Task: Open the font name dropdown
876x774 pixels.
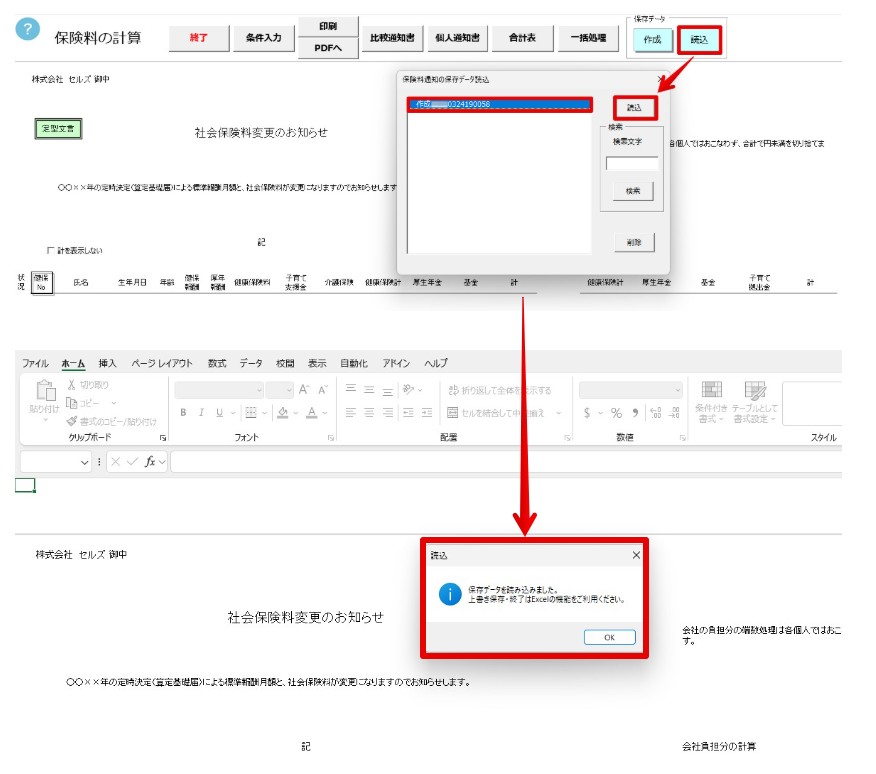Action: click(x=219, y=390)
